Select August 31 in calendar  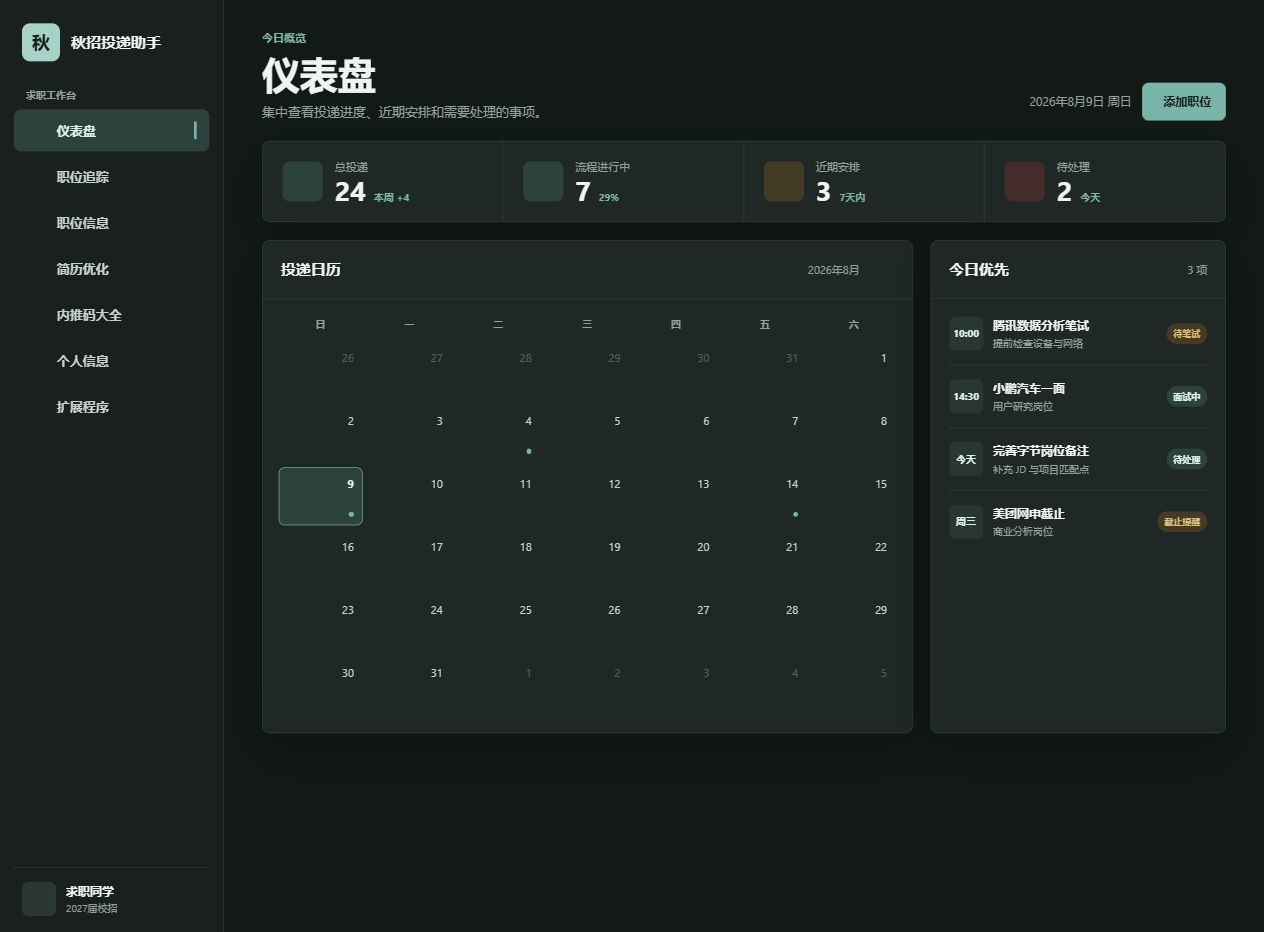point(409,685)
